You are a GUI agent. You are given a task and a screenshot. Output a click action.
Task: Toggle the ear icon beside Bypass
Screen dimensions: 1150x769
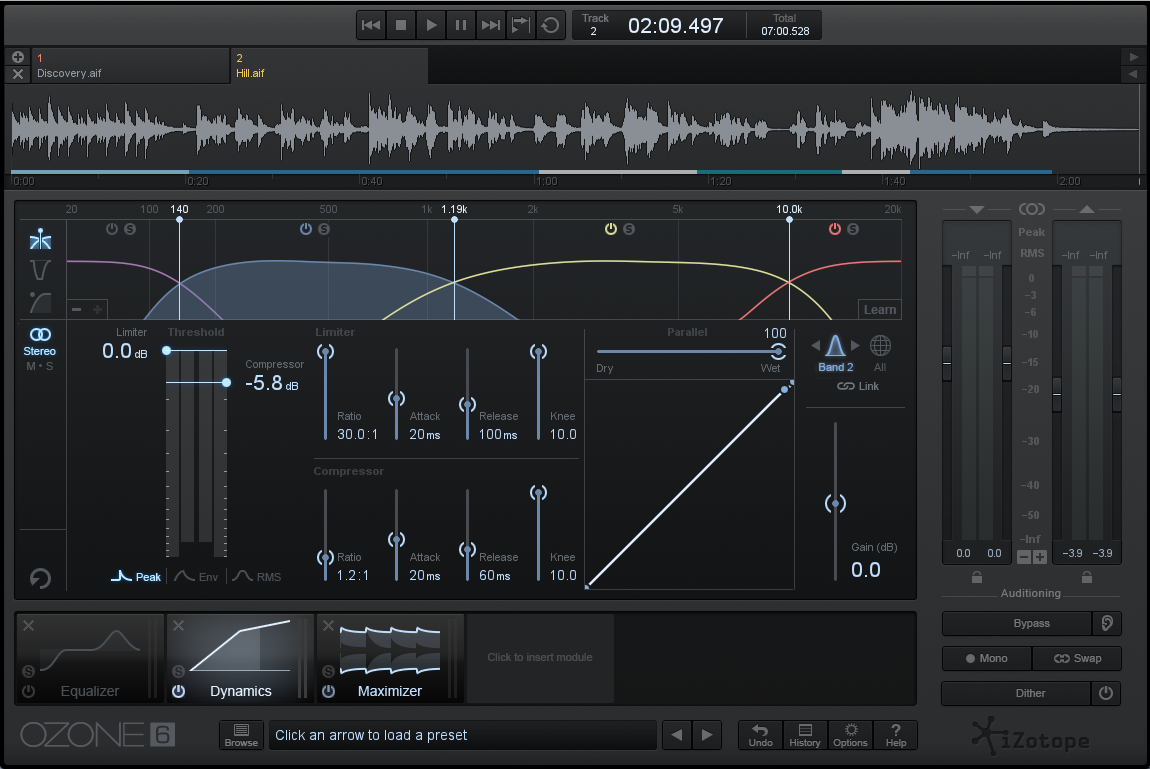[1107, 623]
